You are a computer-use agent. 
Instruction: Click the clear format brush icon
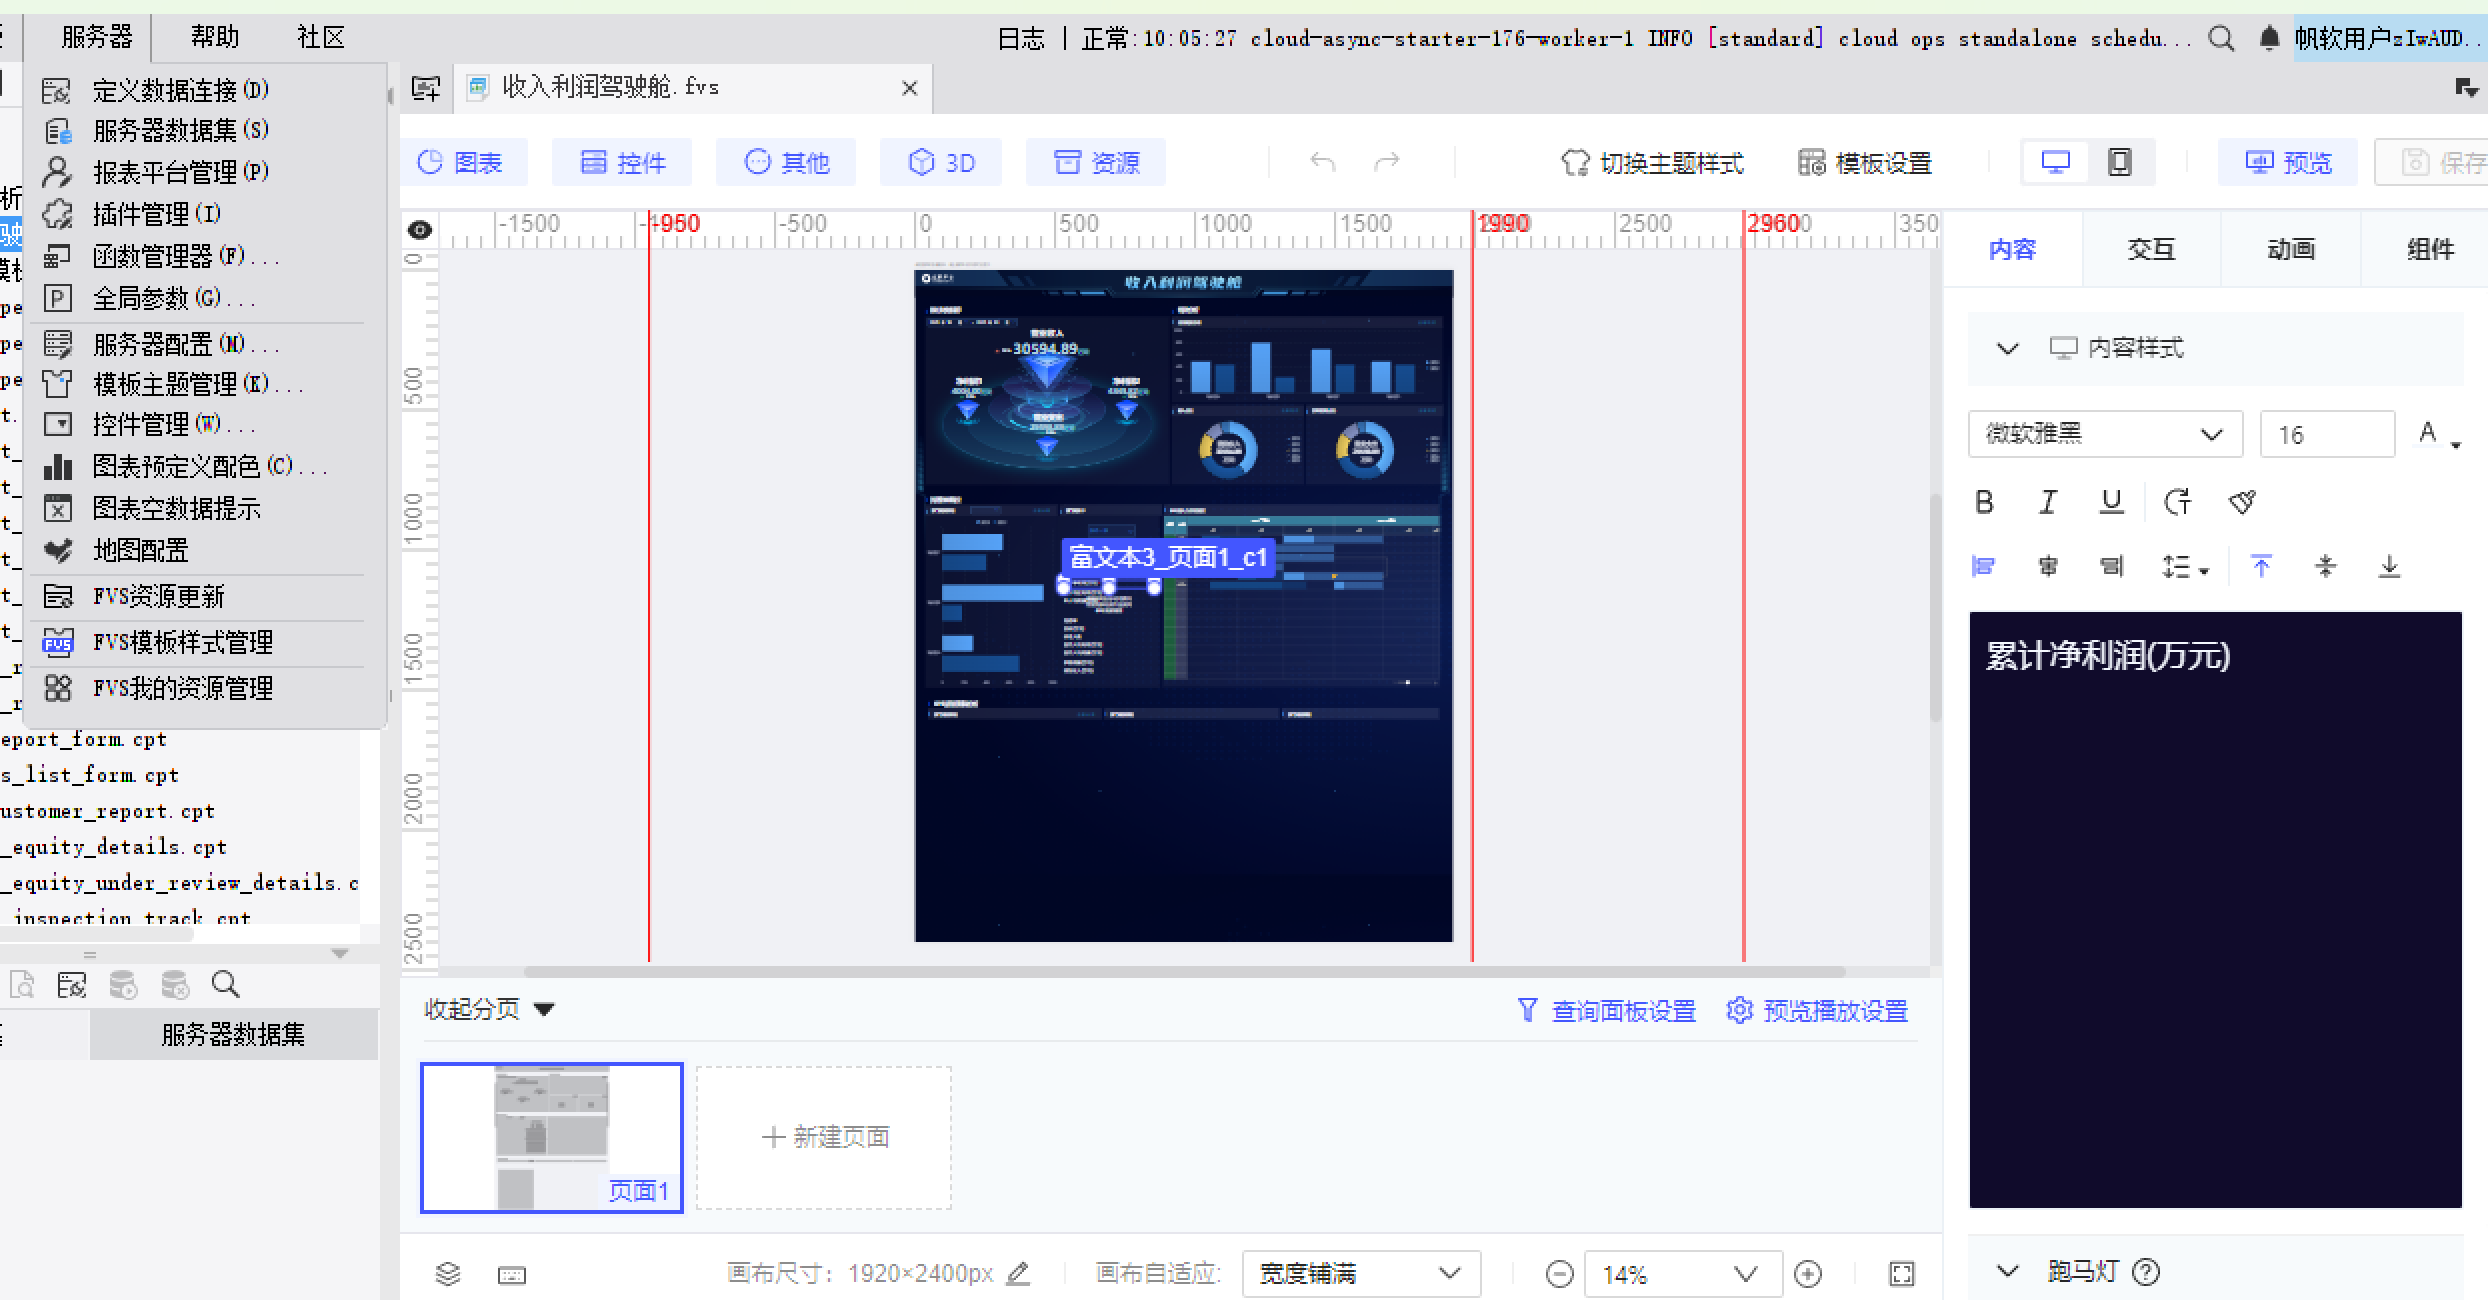point(2242,502)
